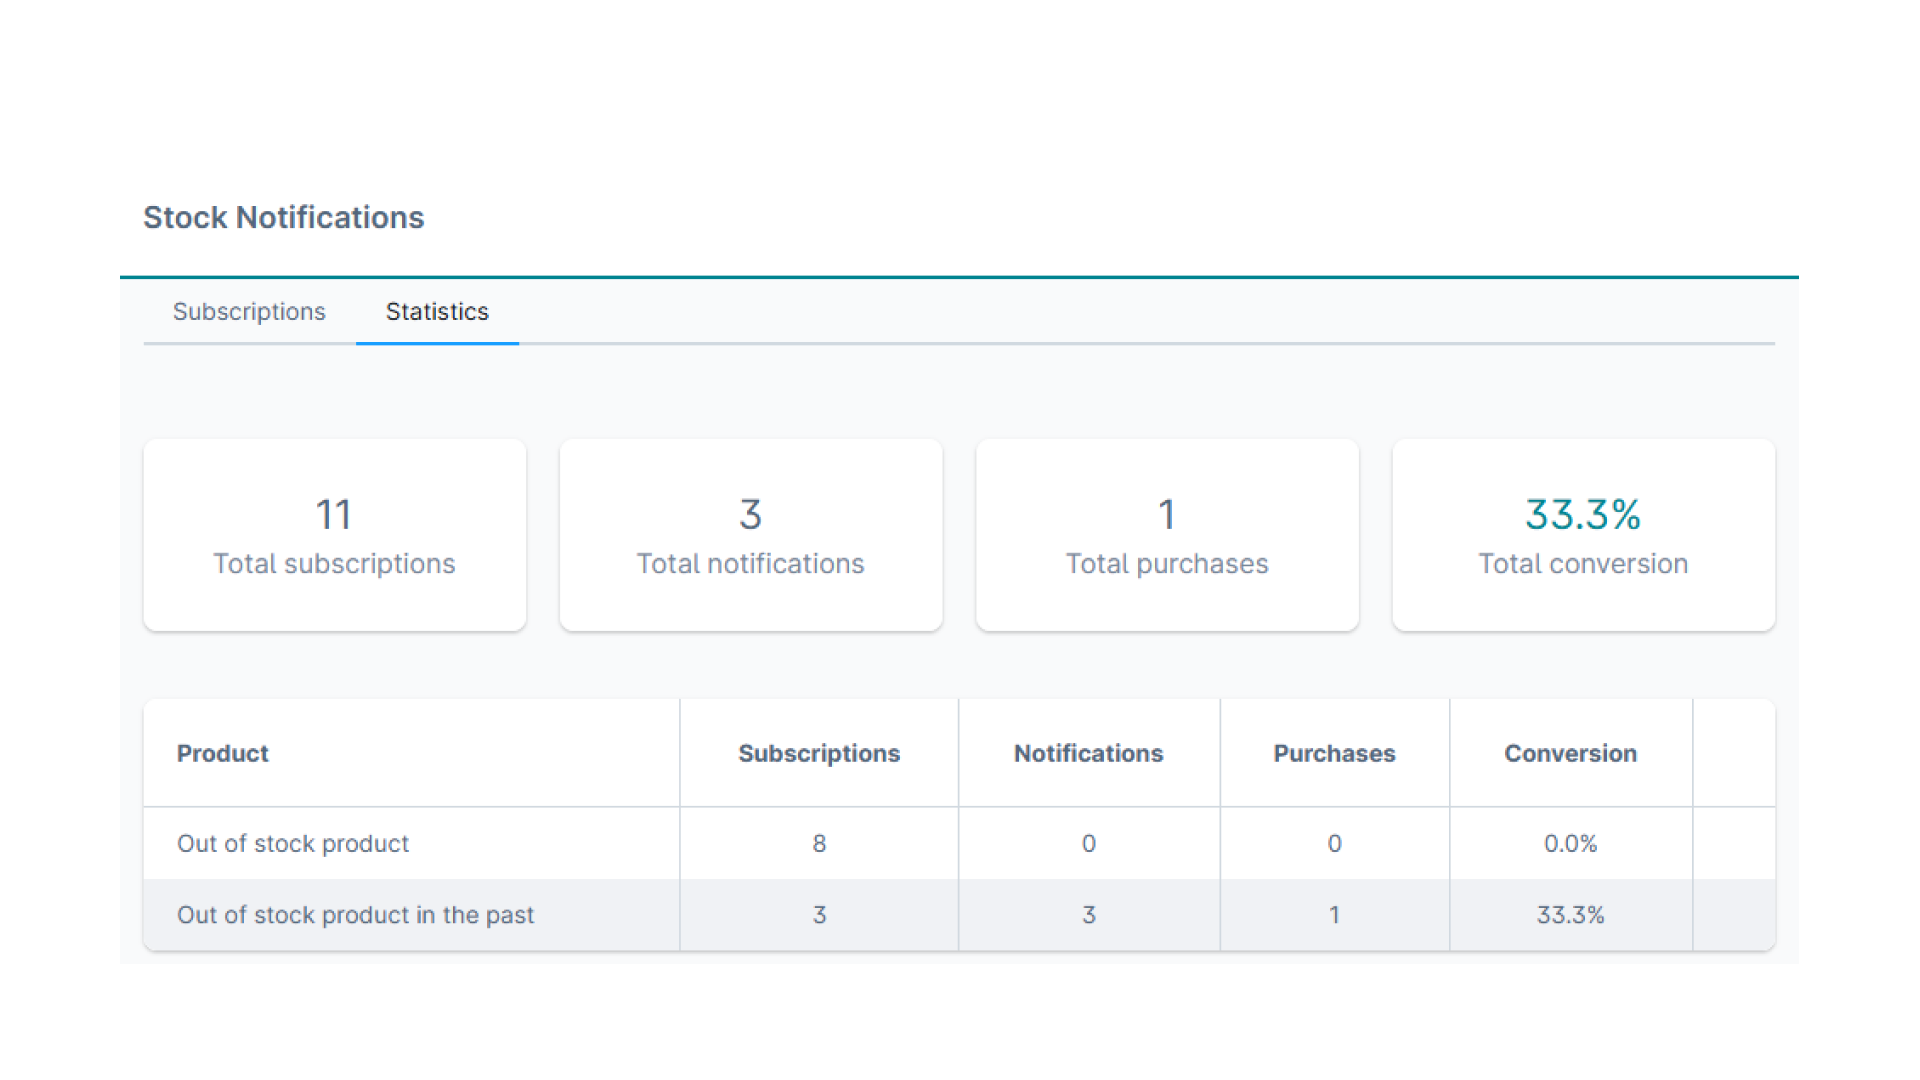Click the 0.0% conversion cell
This screenshot has width=1920, height=1080.
pos(1570,844)
